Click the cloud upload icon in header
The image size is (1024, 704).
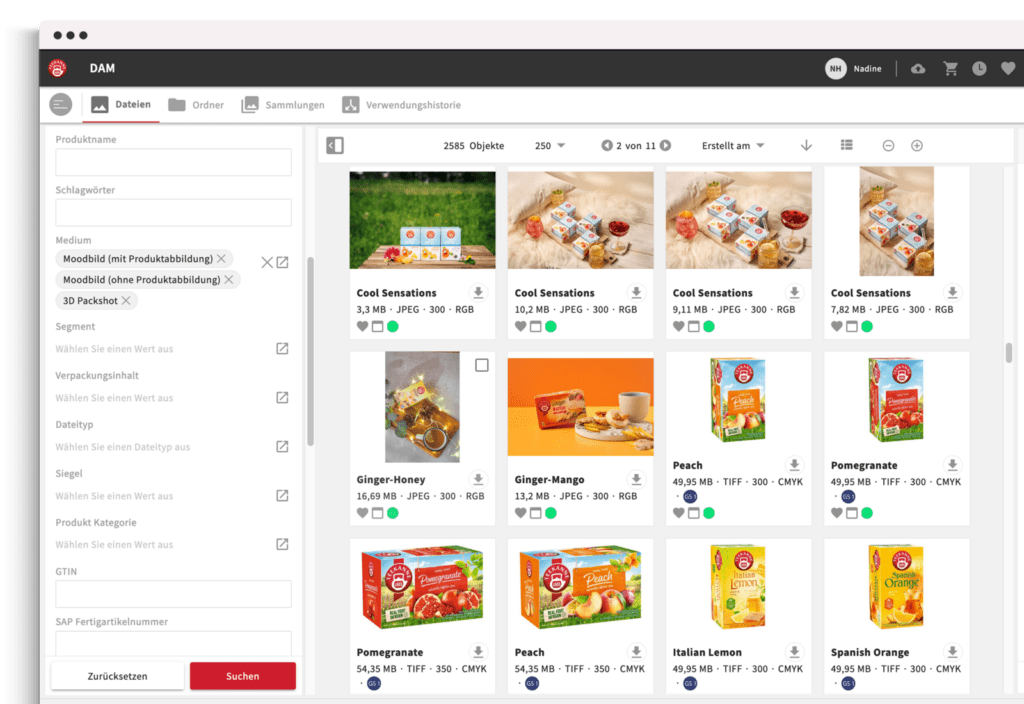click(x=918, y=69)
